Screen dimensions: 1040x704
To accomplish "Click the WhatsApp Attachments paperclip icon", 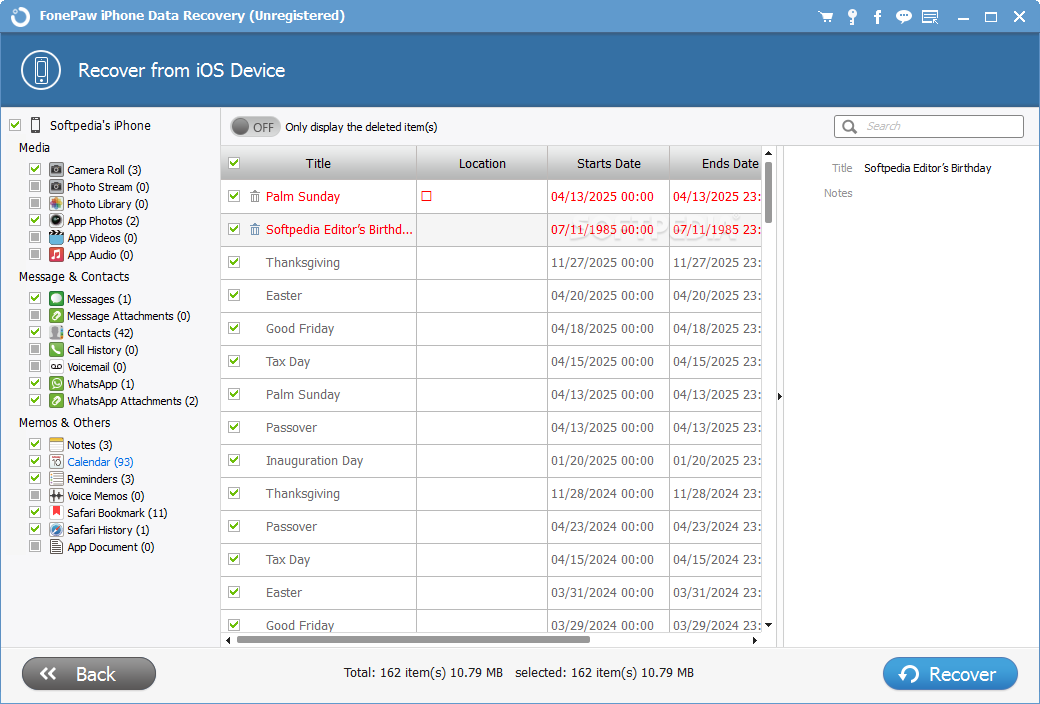I will [56, 401].
